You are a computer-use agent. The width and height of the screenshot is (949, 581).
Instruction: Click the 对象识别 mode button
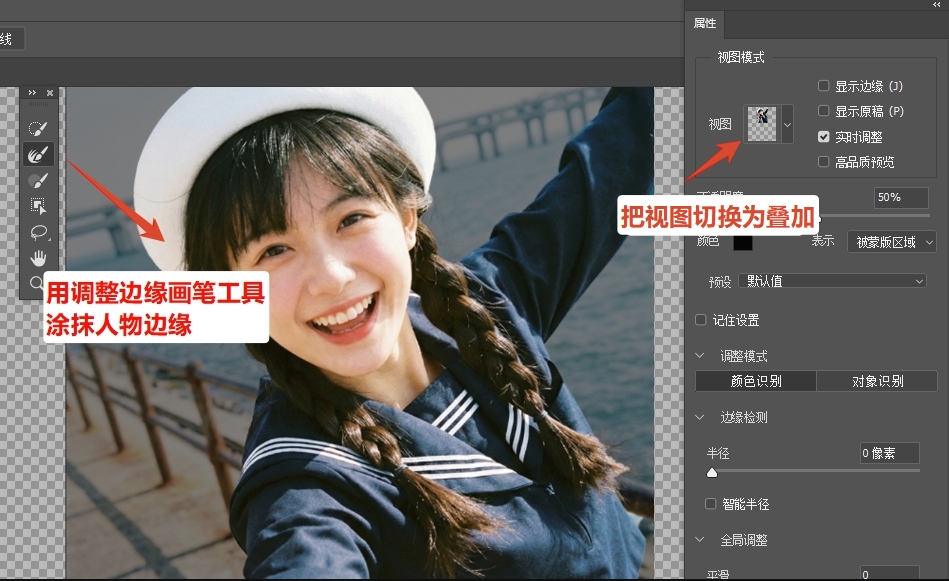click(878, 381)
